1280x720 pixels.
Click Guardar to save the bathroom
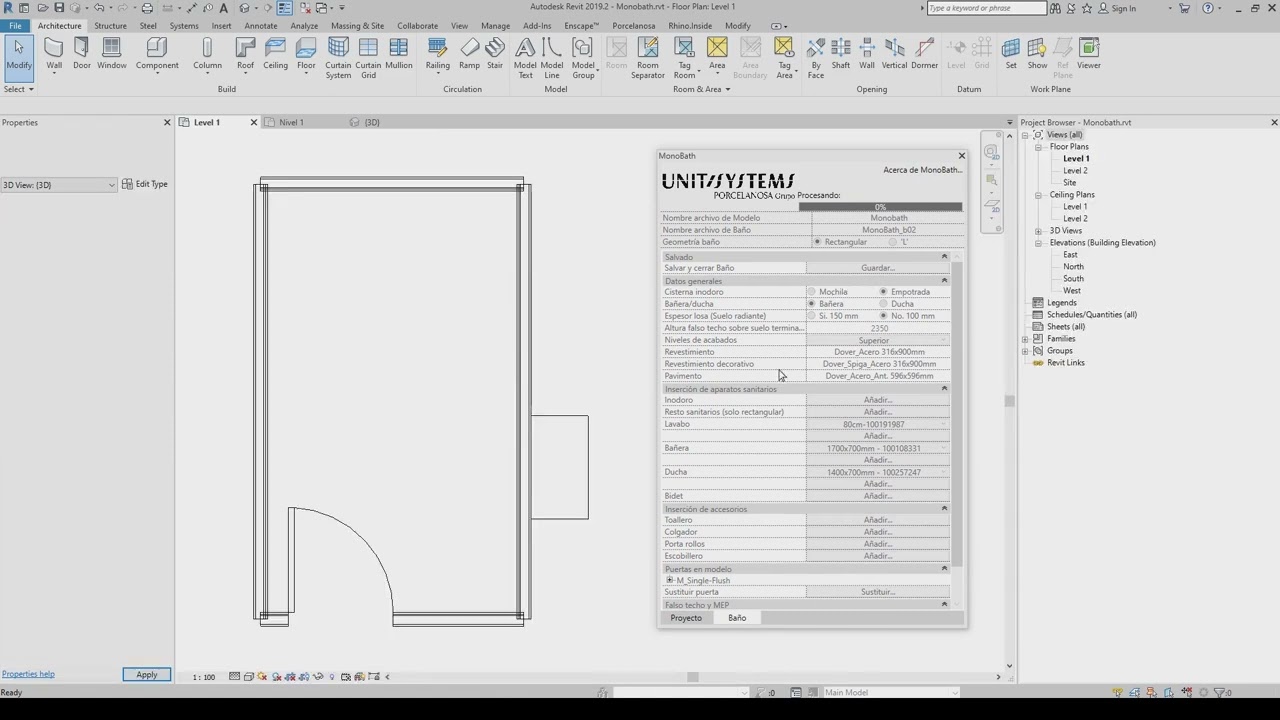878,268
